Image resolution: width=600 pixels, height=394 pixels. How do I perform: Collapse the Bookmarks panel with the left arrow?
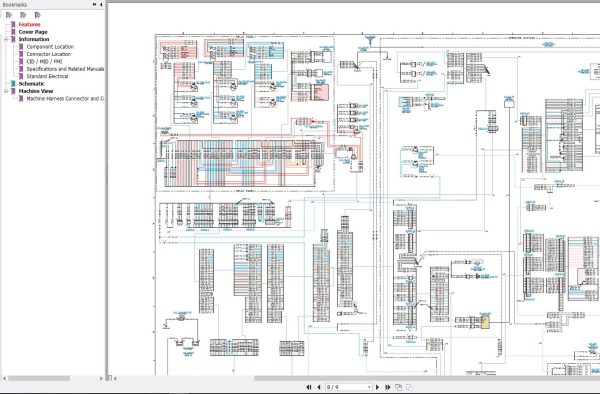(101, 5)
